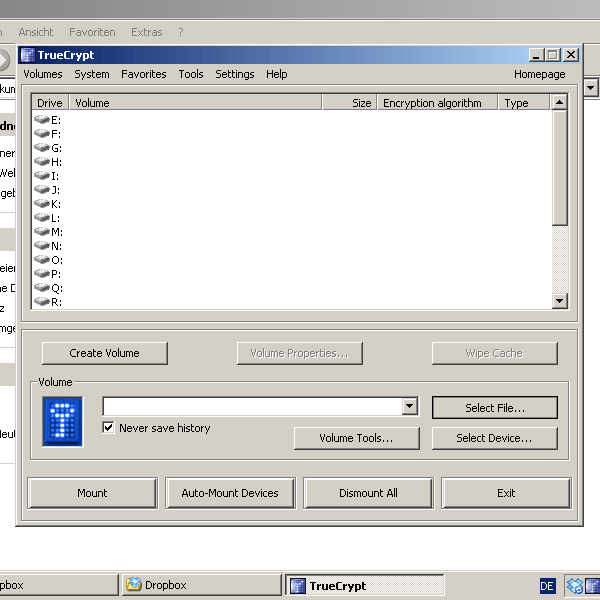Click Auto-Mount Devices button
This screenshot has width=600, height=600.
point(230,493)
